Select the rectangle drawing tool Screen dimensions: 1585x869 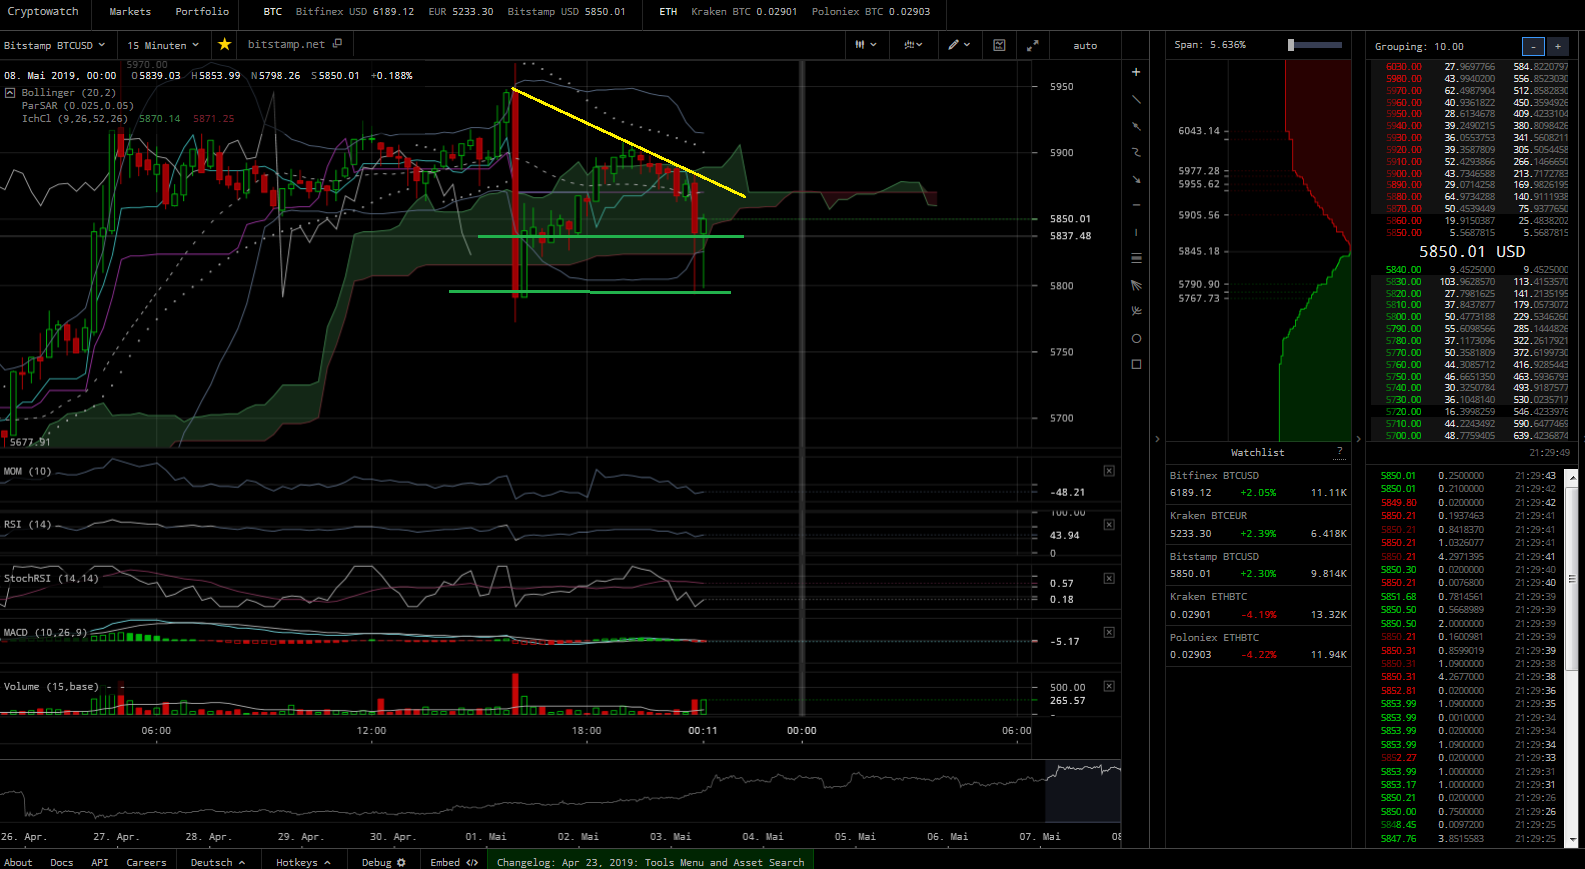click(x=1136, y=365)
